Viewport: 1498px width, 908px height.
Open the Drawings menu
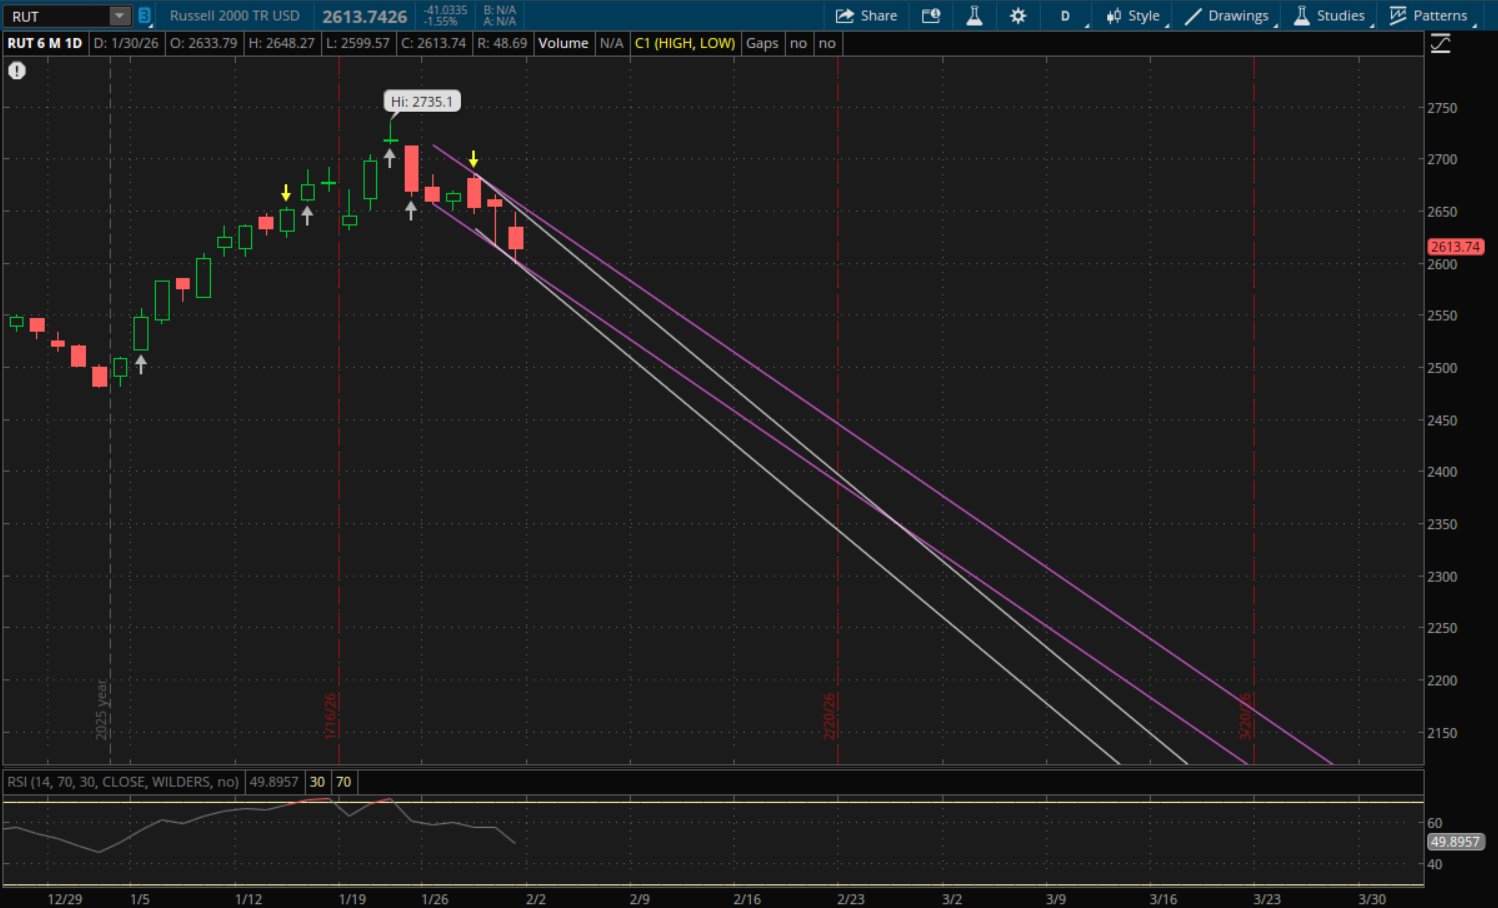[1227, 16]
